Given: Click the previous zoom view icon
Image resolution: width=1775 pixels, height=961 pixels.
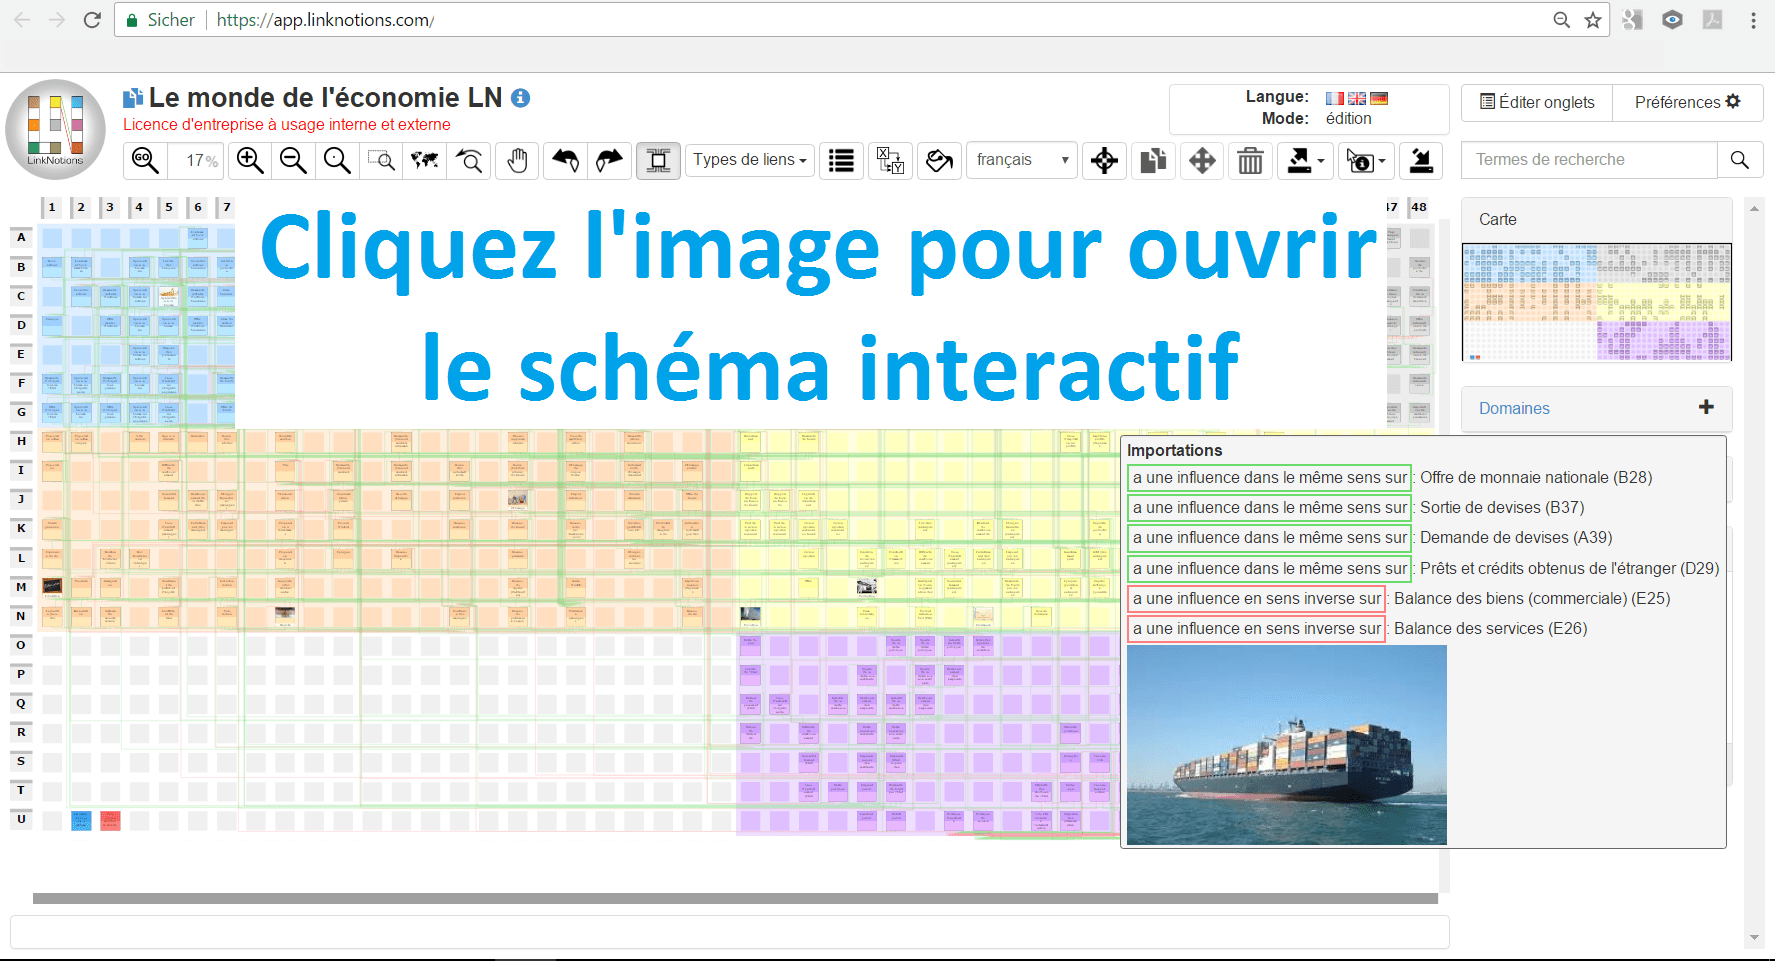Looking at the screenshot, I should tap(469, 160).
